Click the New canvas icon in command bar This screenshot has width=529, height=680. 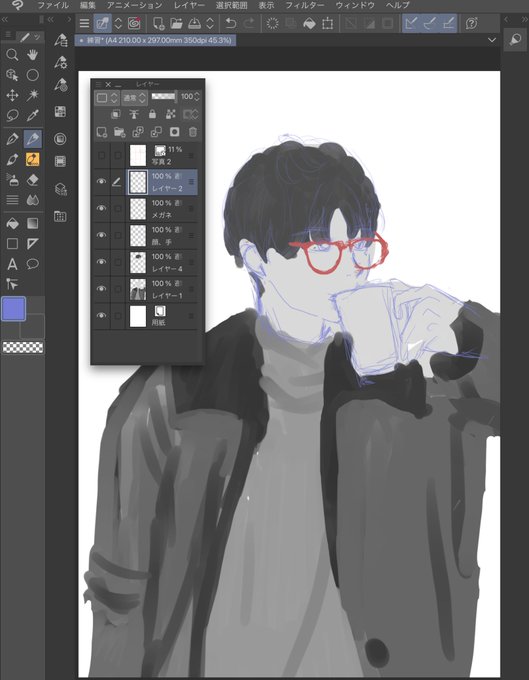(x=158, y=23)
